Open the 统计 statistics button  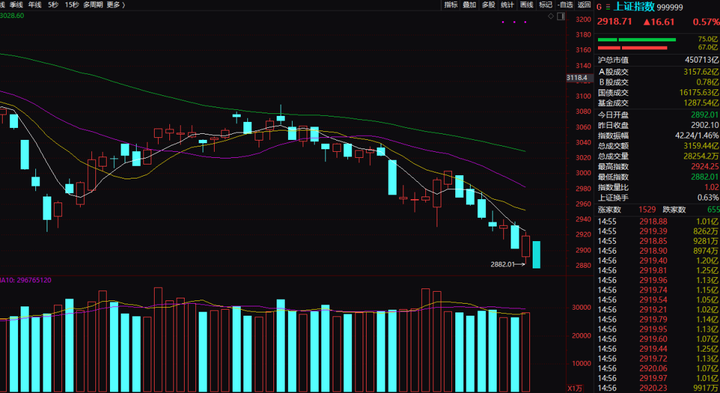[x=507, y=5]
